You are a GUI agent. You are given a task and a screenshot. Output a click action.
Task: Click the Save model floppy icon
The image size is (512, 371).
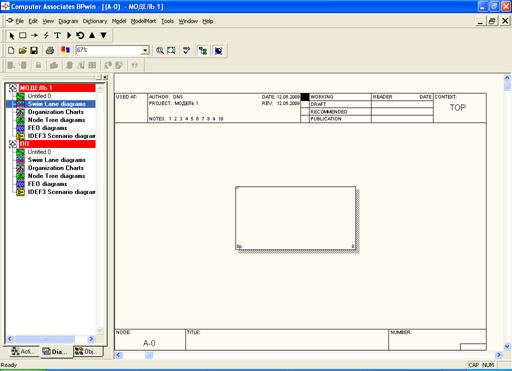click(34, 50)
